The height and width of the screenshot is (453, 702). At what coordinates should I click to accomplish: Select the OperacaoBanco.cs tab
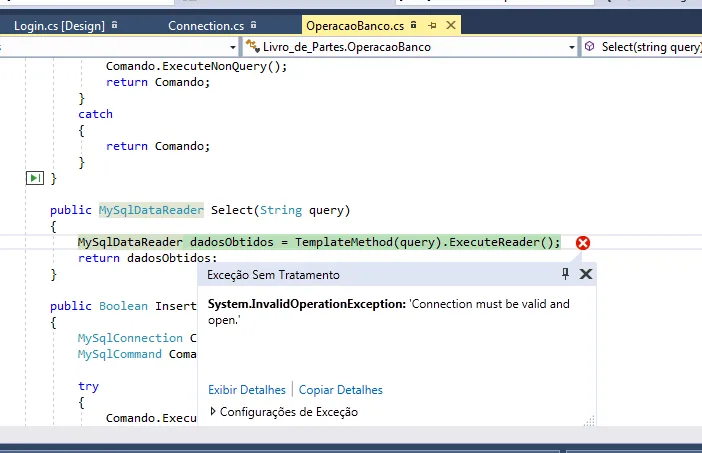point(355,26)
